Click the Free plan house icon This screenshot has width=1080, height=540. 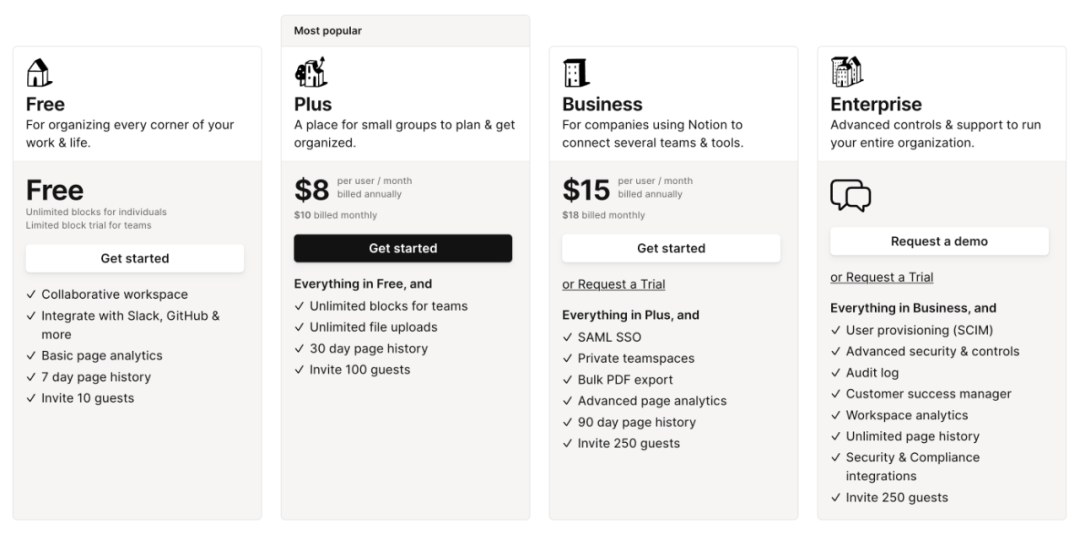[x=39, y=73]
